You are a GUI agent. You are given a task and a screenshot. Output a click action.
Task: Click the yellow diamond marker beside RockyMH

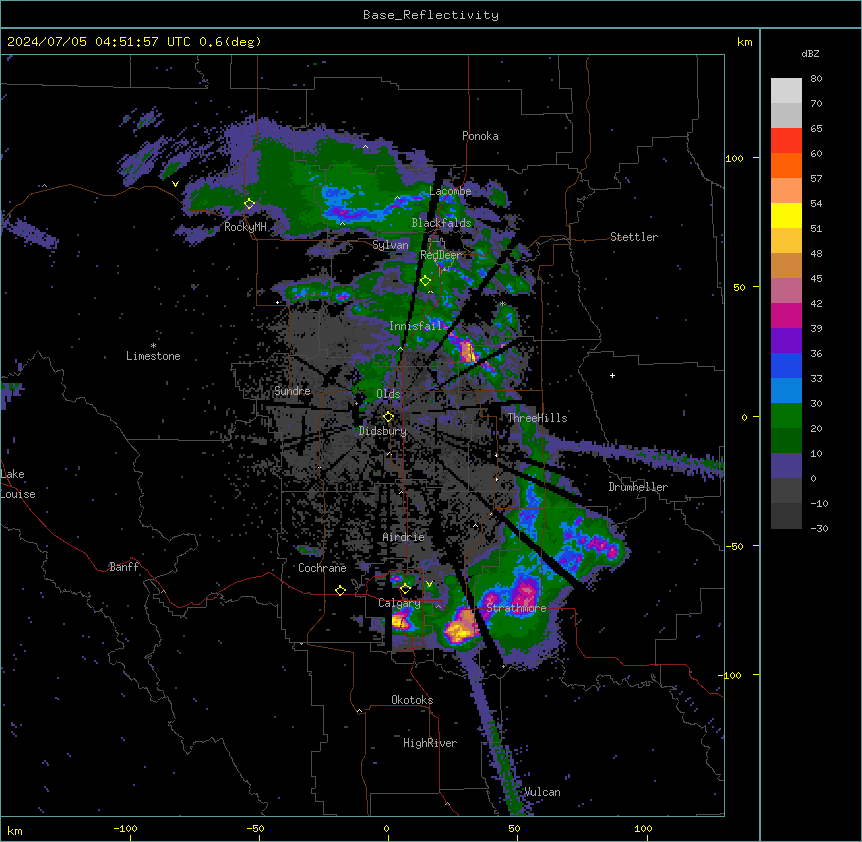(x=249, y=203)
